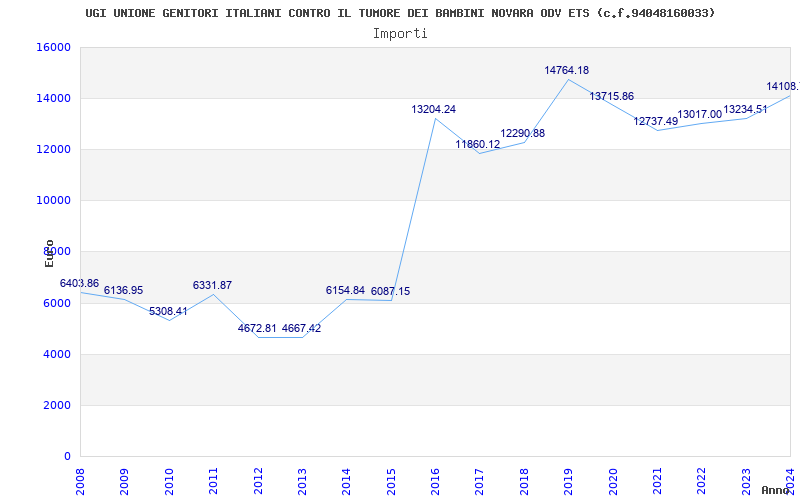The image size is (800, 500).
Task: Click the Anno axis title
Action: pos(777,490)
